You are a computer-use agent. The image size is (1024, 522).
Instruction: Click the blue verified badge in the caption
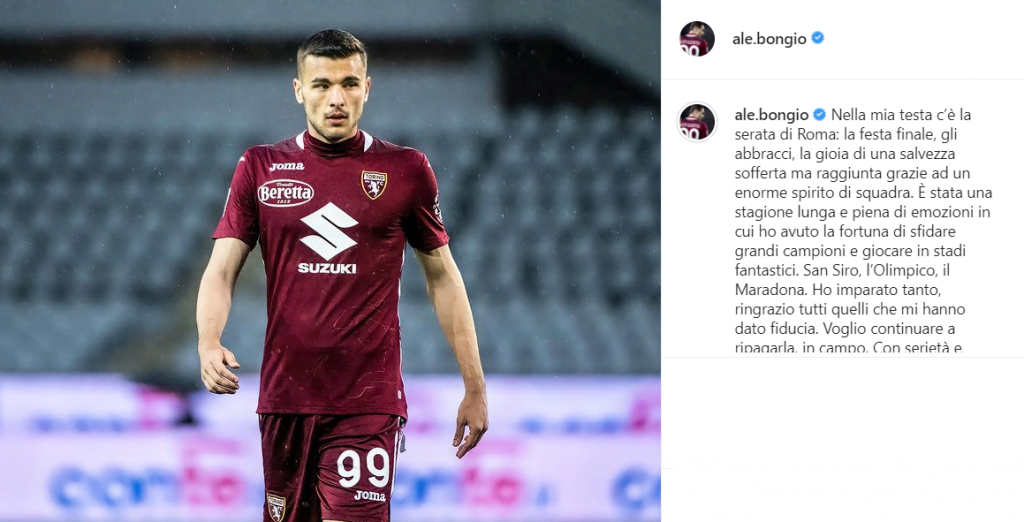819,115
